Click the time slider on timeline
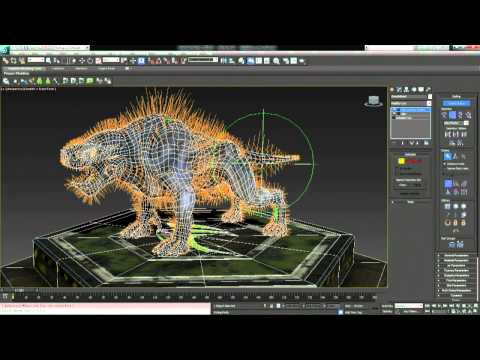The image size is (480, 360). coord(19,291)
